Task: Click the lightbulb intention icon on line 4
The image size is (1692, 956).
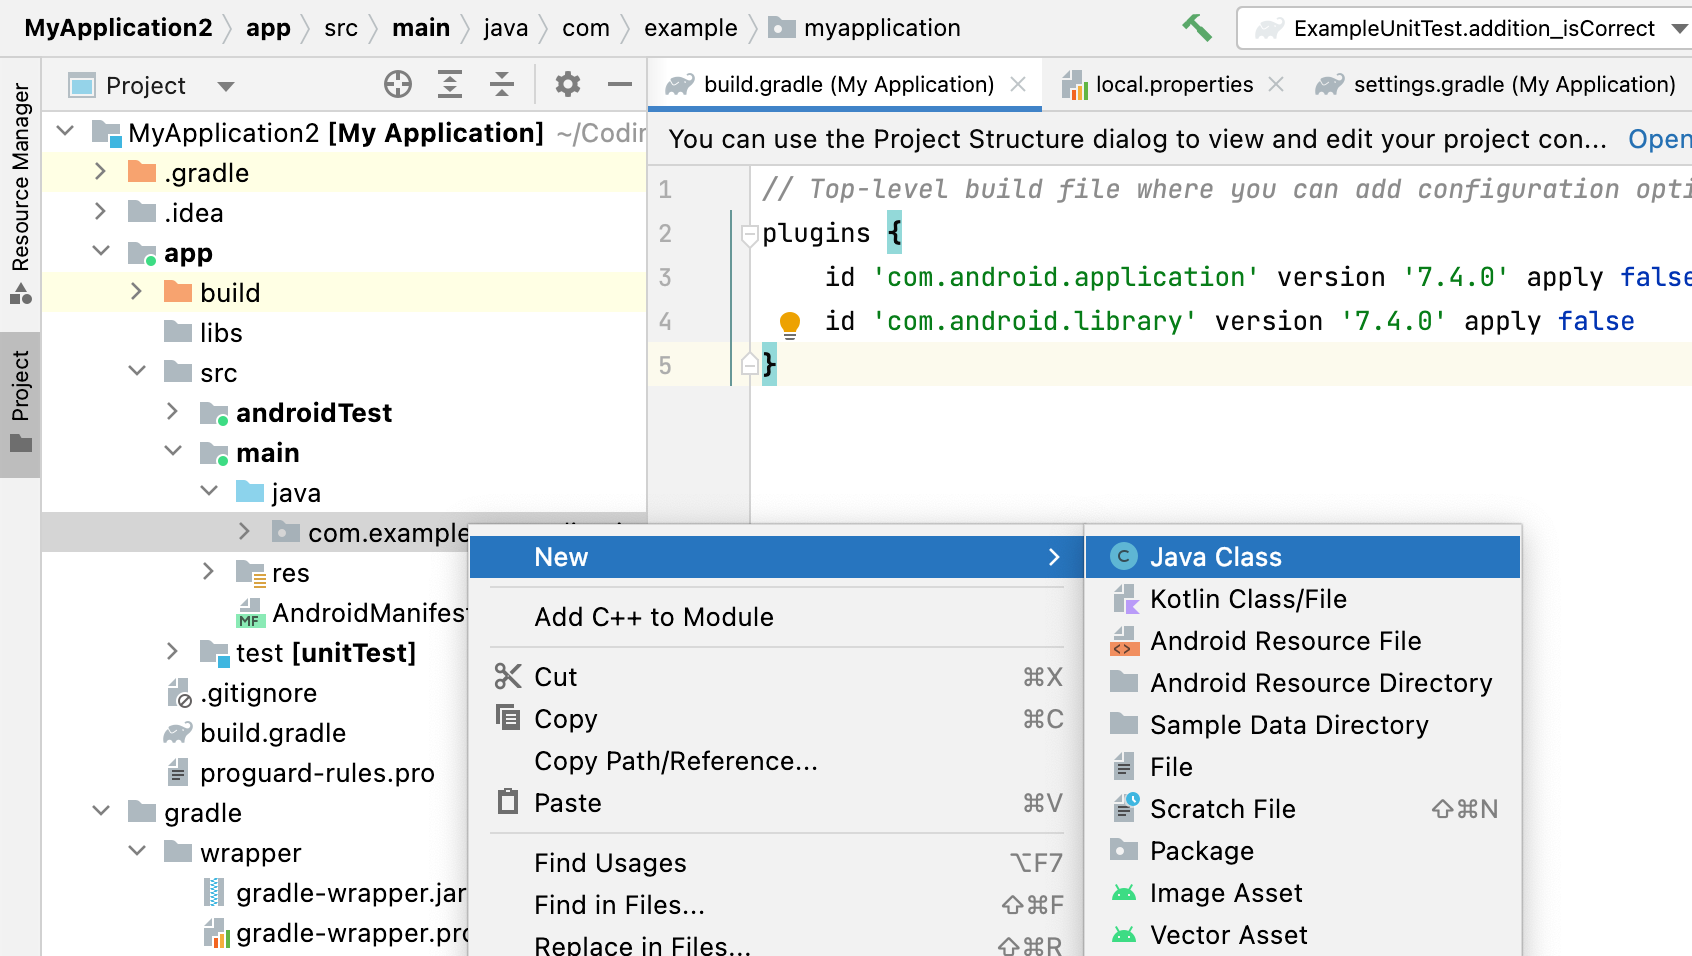Action: pyautogui.click(x=790, y=324)
